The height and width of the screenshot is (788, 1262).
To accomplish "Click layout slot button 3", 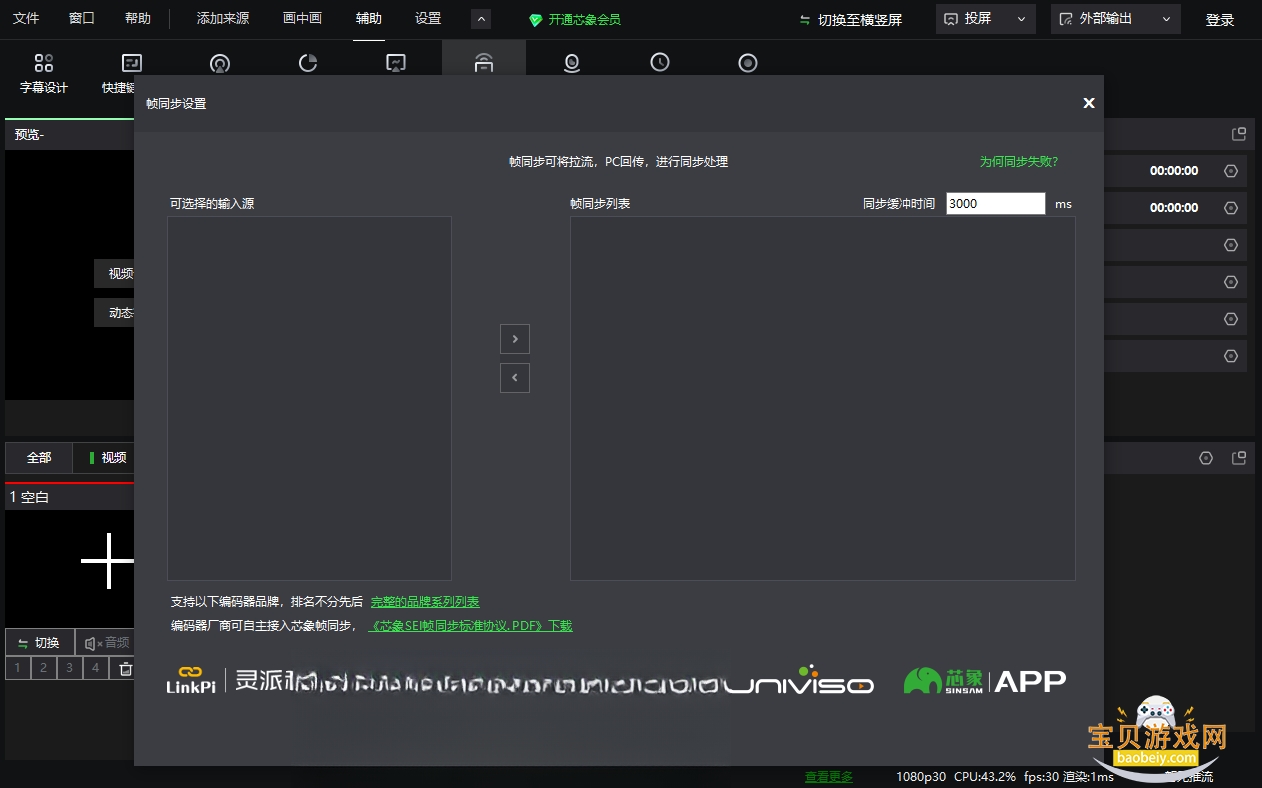I will 70,668.
